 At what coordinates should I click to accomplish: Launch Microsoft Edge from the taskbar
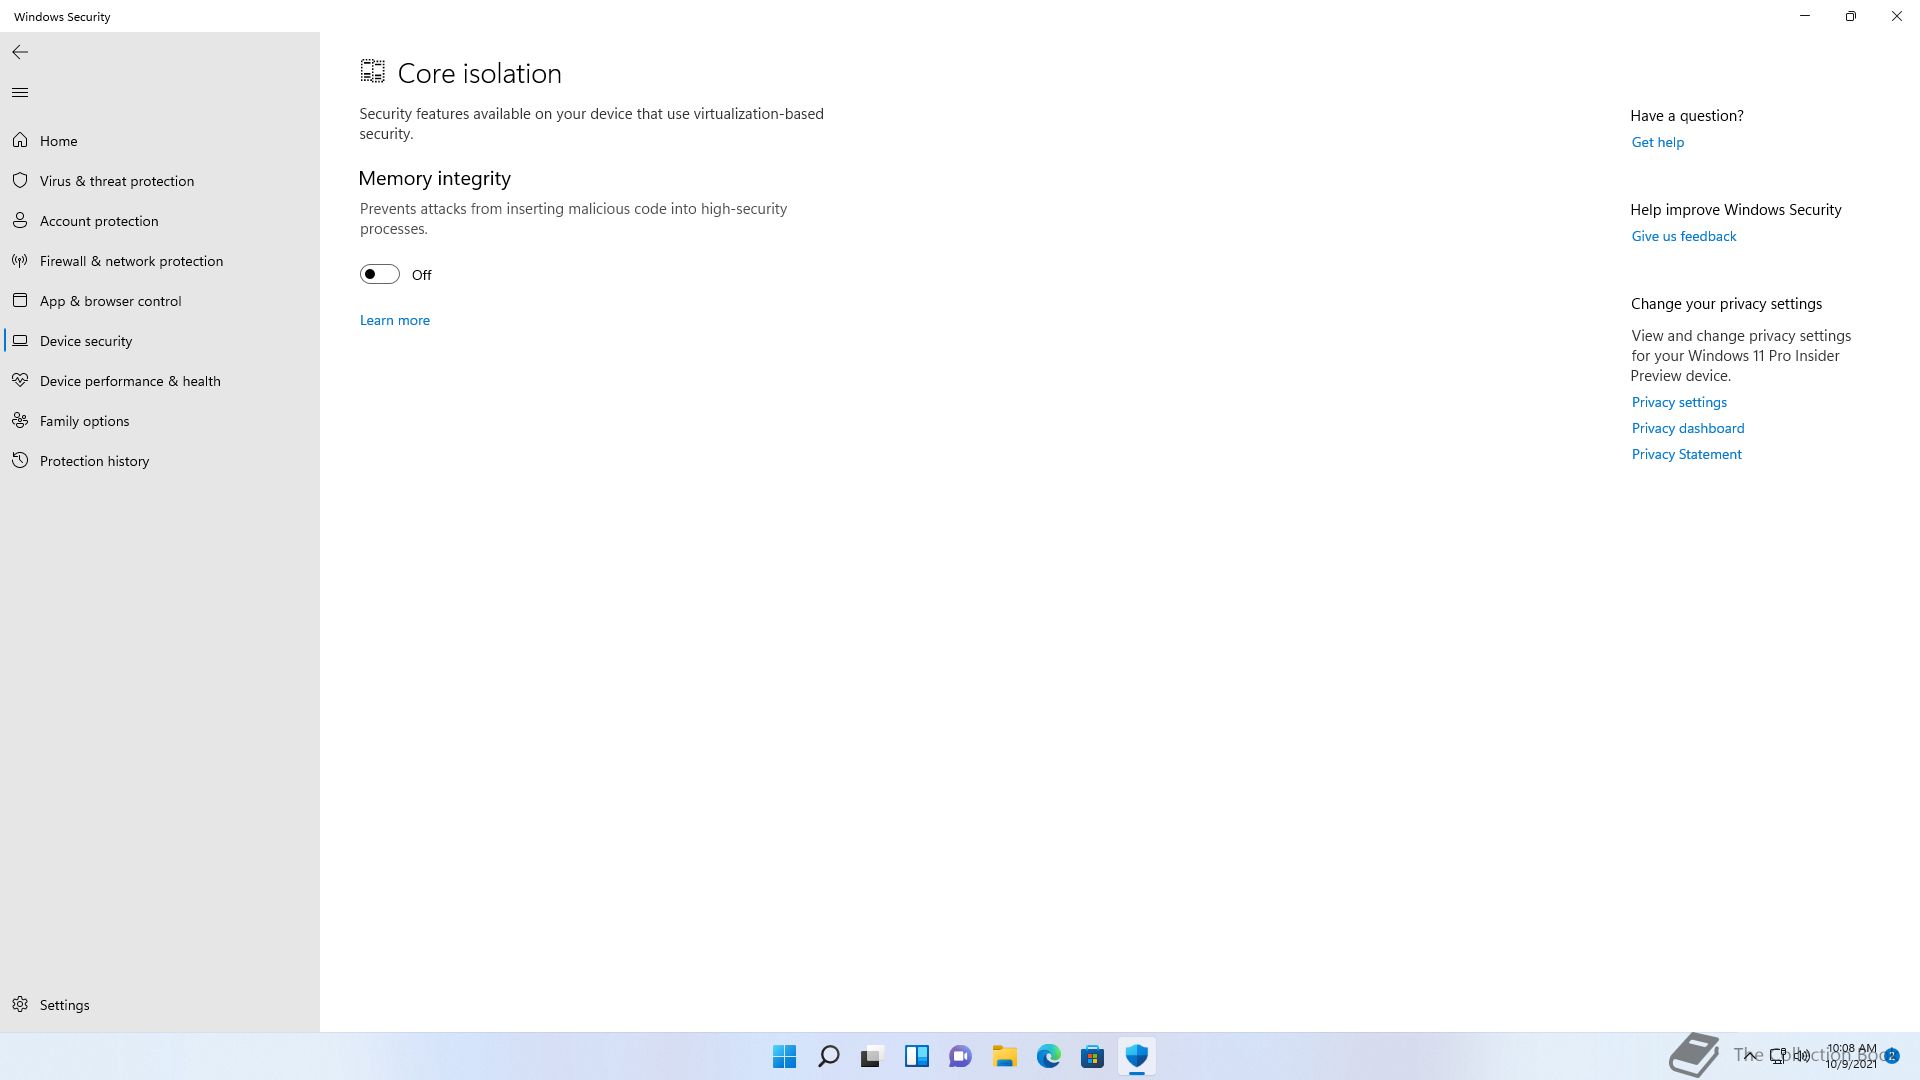(x=1048, y=1056)
